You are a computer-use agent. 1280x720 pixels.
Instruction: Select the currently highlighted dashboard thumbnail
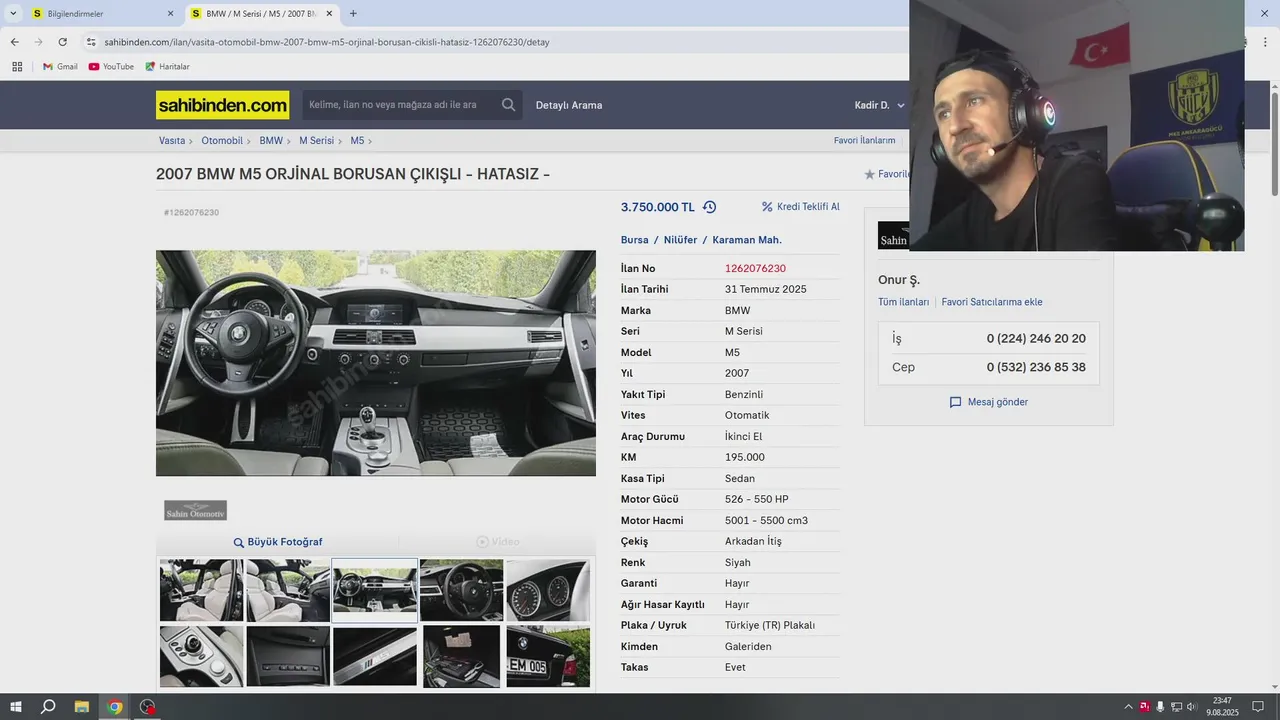[375, 590]
